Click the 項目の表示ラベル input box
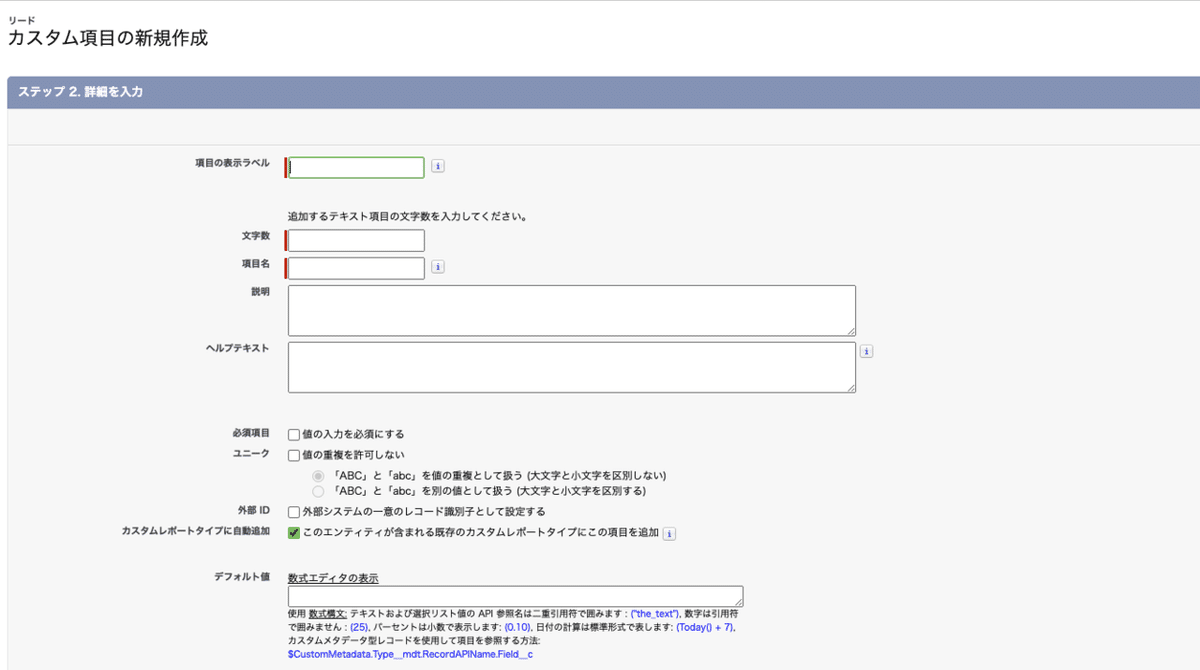The width and height of the screenshot is (1200, 670). point(355,166)
